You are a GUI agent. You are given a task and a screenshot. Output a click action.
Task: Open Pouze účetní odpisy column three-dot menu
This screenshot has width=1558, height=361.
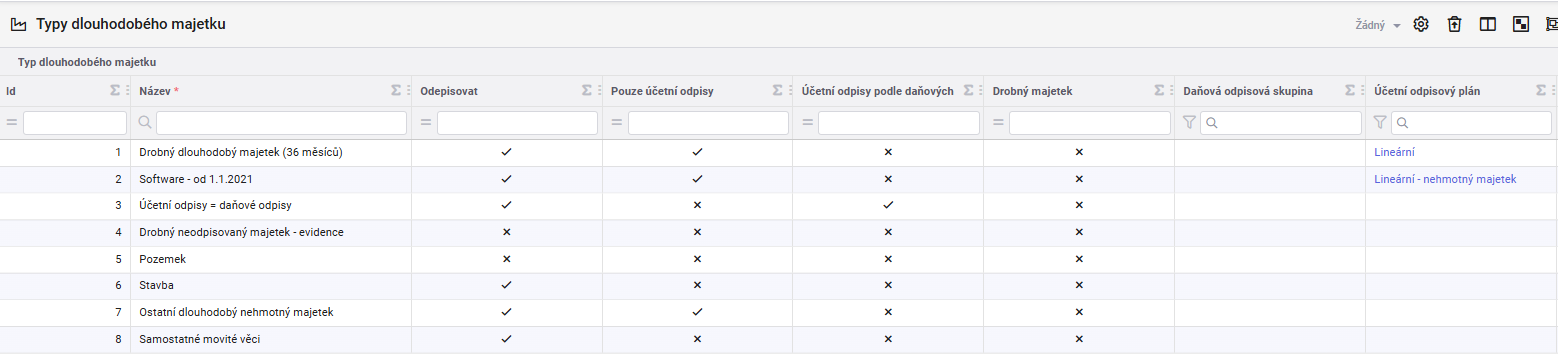click(789, 90)
